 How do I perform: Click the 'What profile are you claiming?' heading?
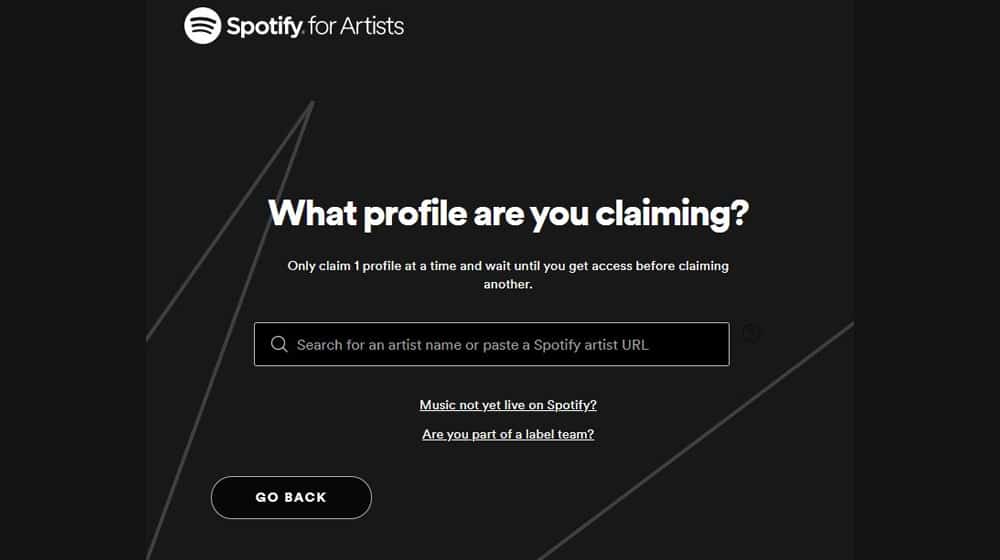click(508, 213)
